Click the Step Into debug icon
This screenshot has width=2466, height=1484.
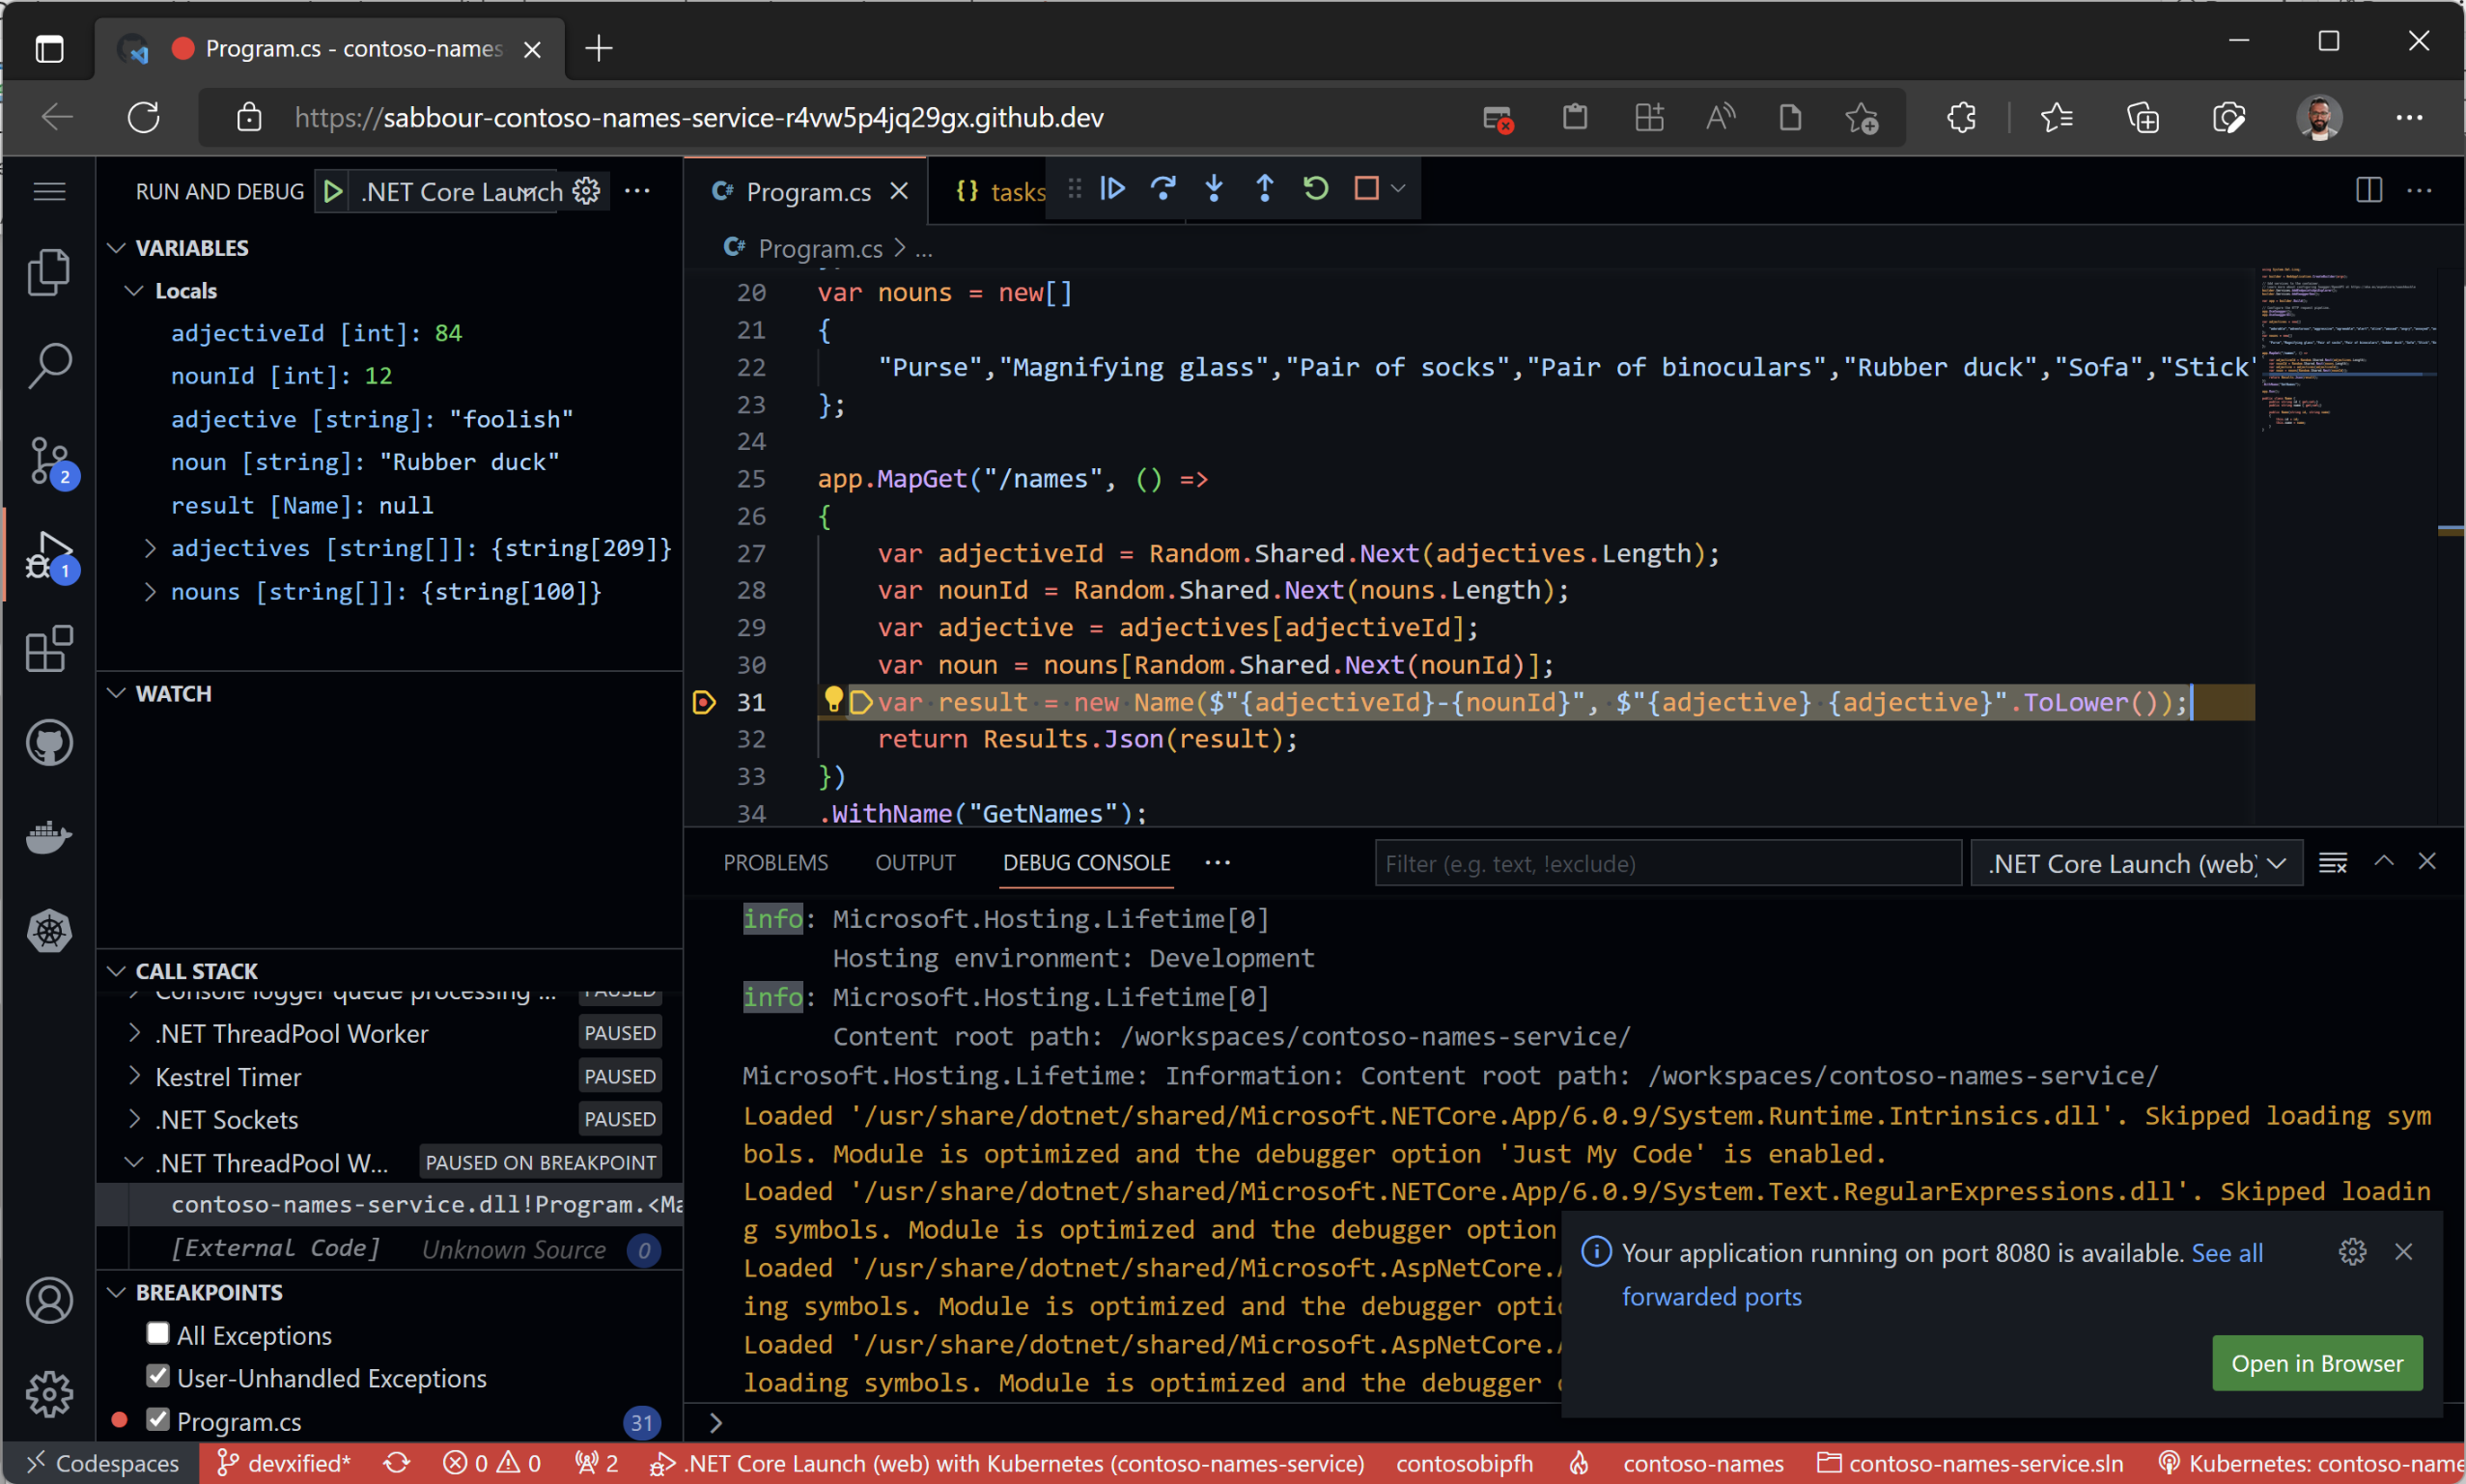point(1214,188)
